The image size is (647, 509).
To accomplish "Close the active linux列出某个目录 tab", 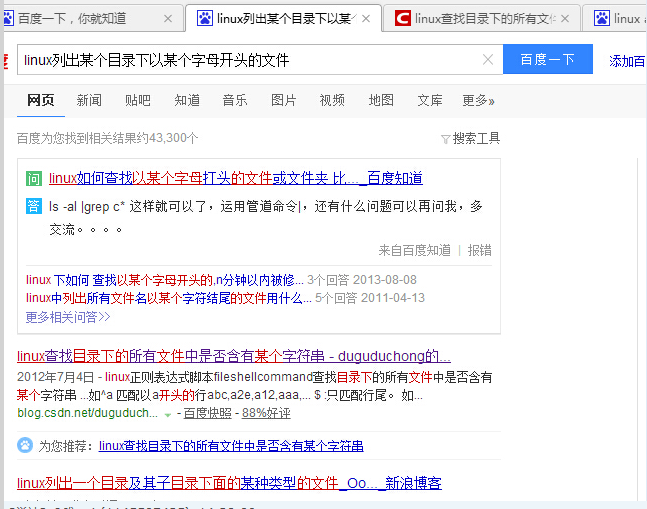I will tap(365, 18).
